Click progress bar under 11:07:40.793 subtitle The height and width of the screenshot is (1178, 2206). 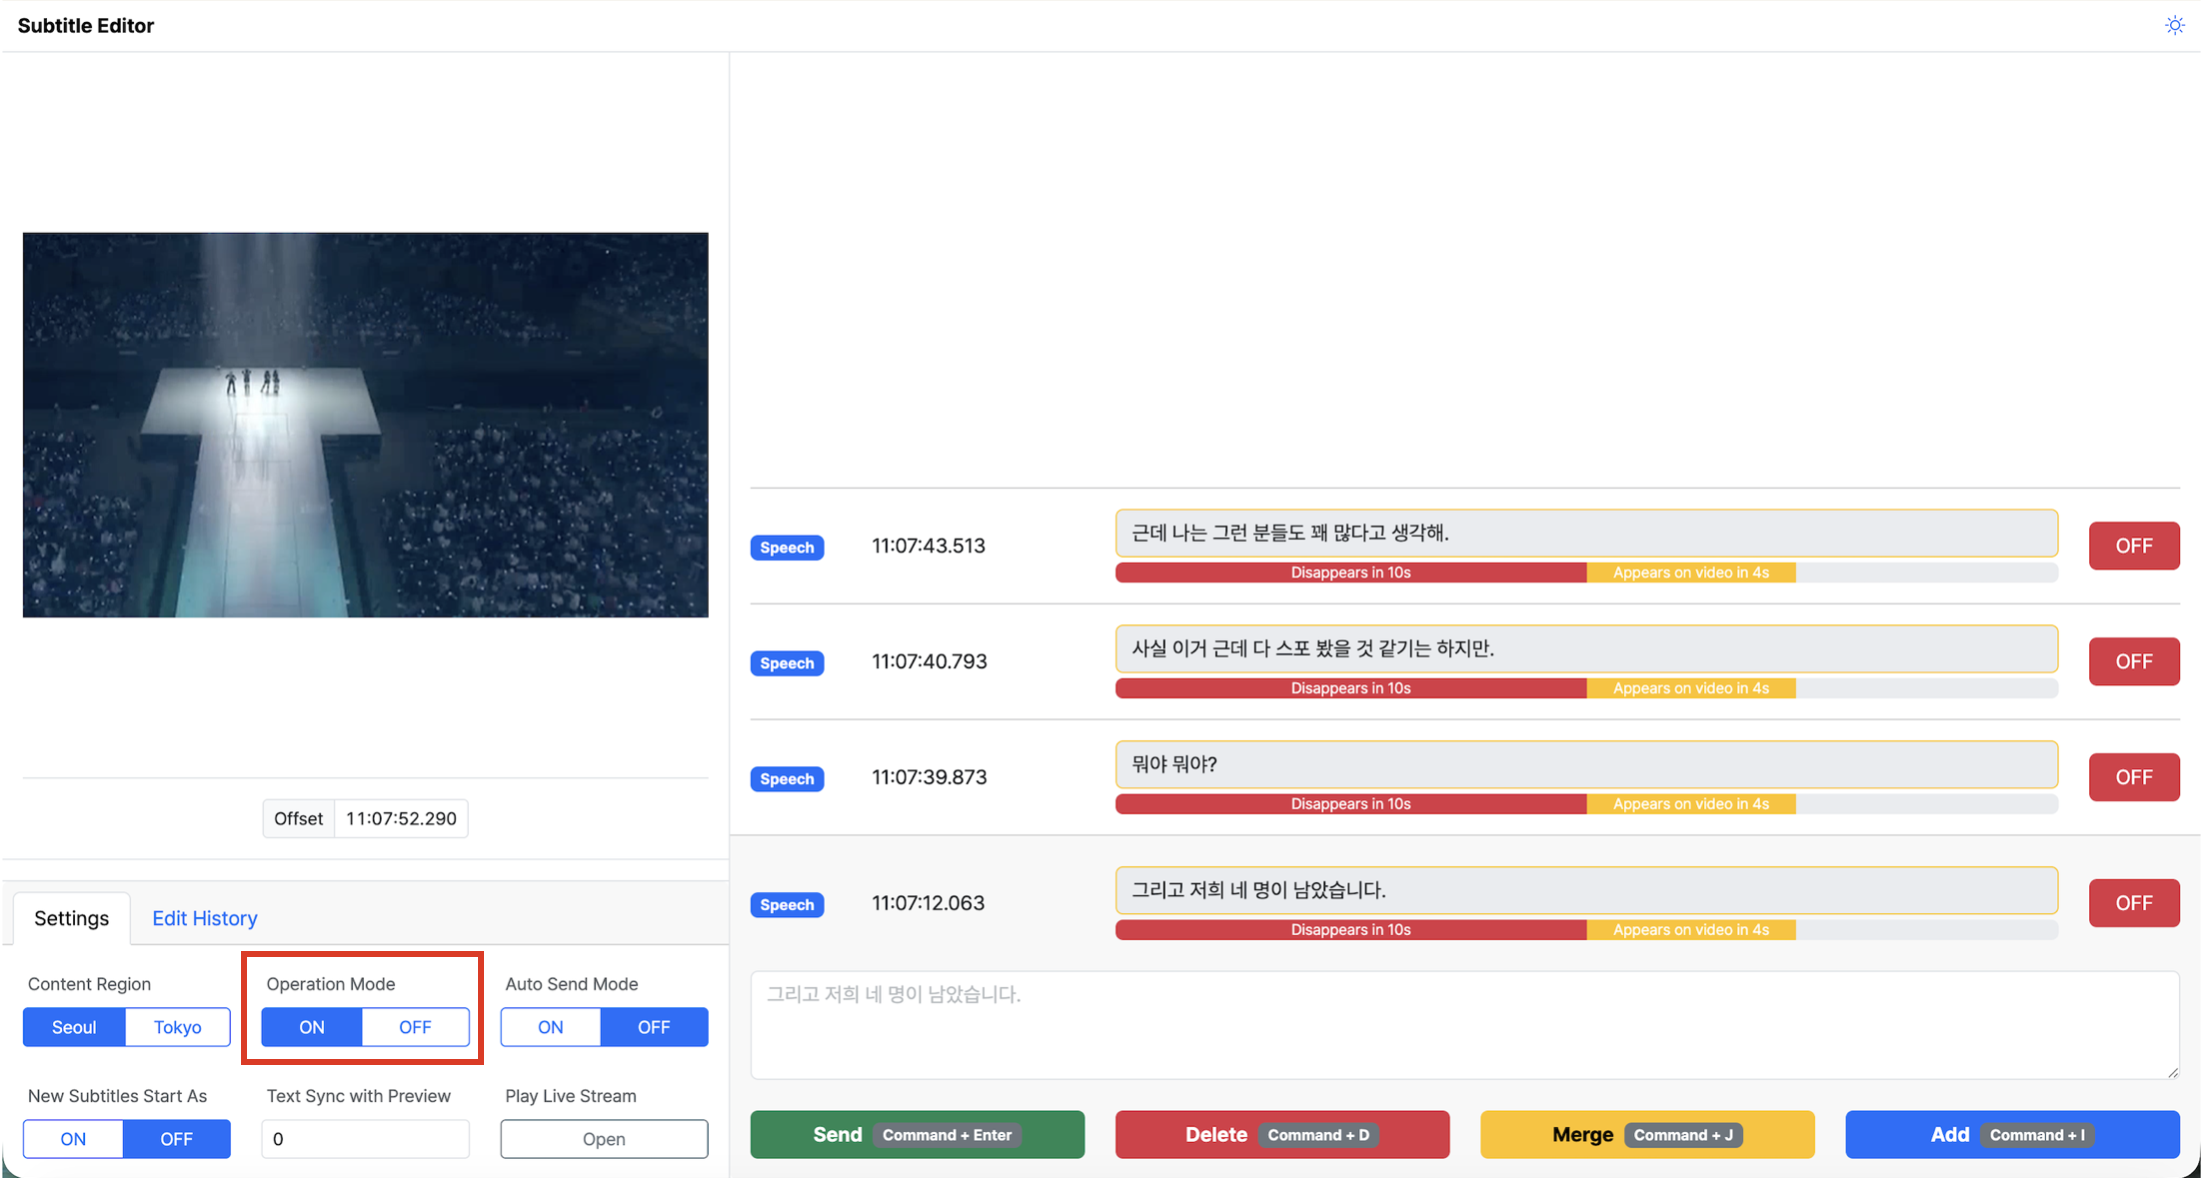(x=1586, y=688)
